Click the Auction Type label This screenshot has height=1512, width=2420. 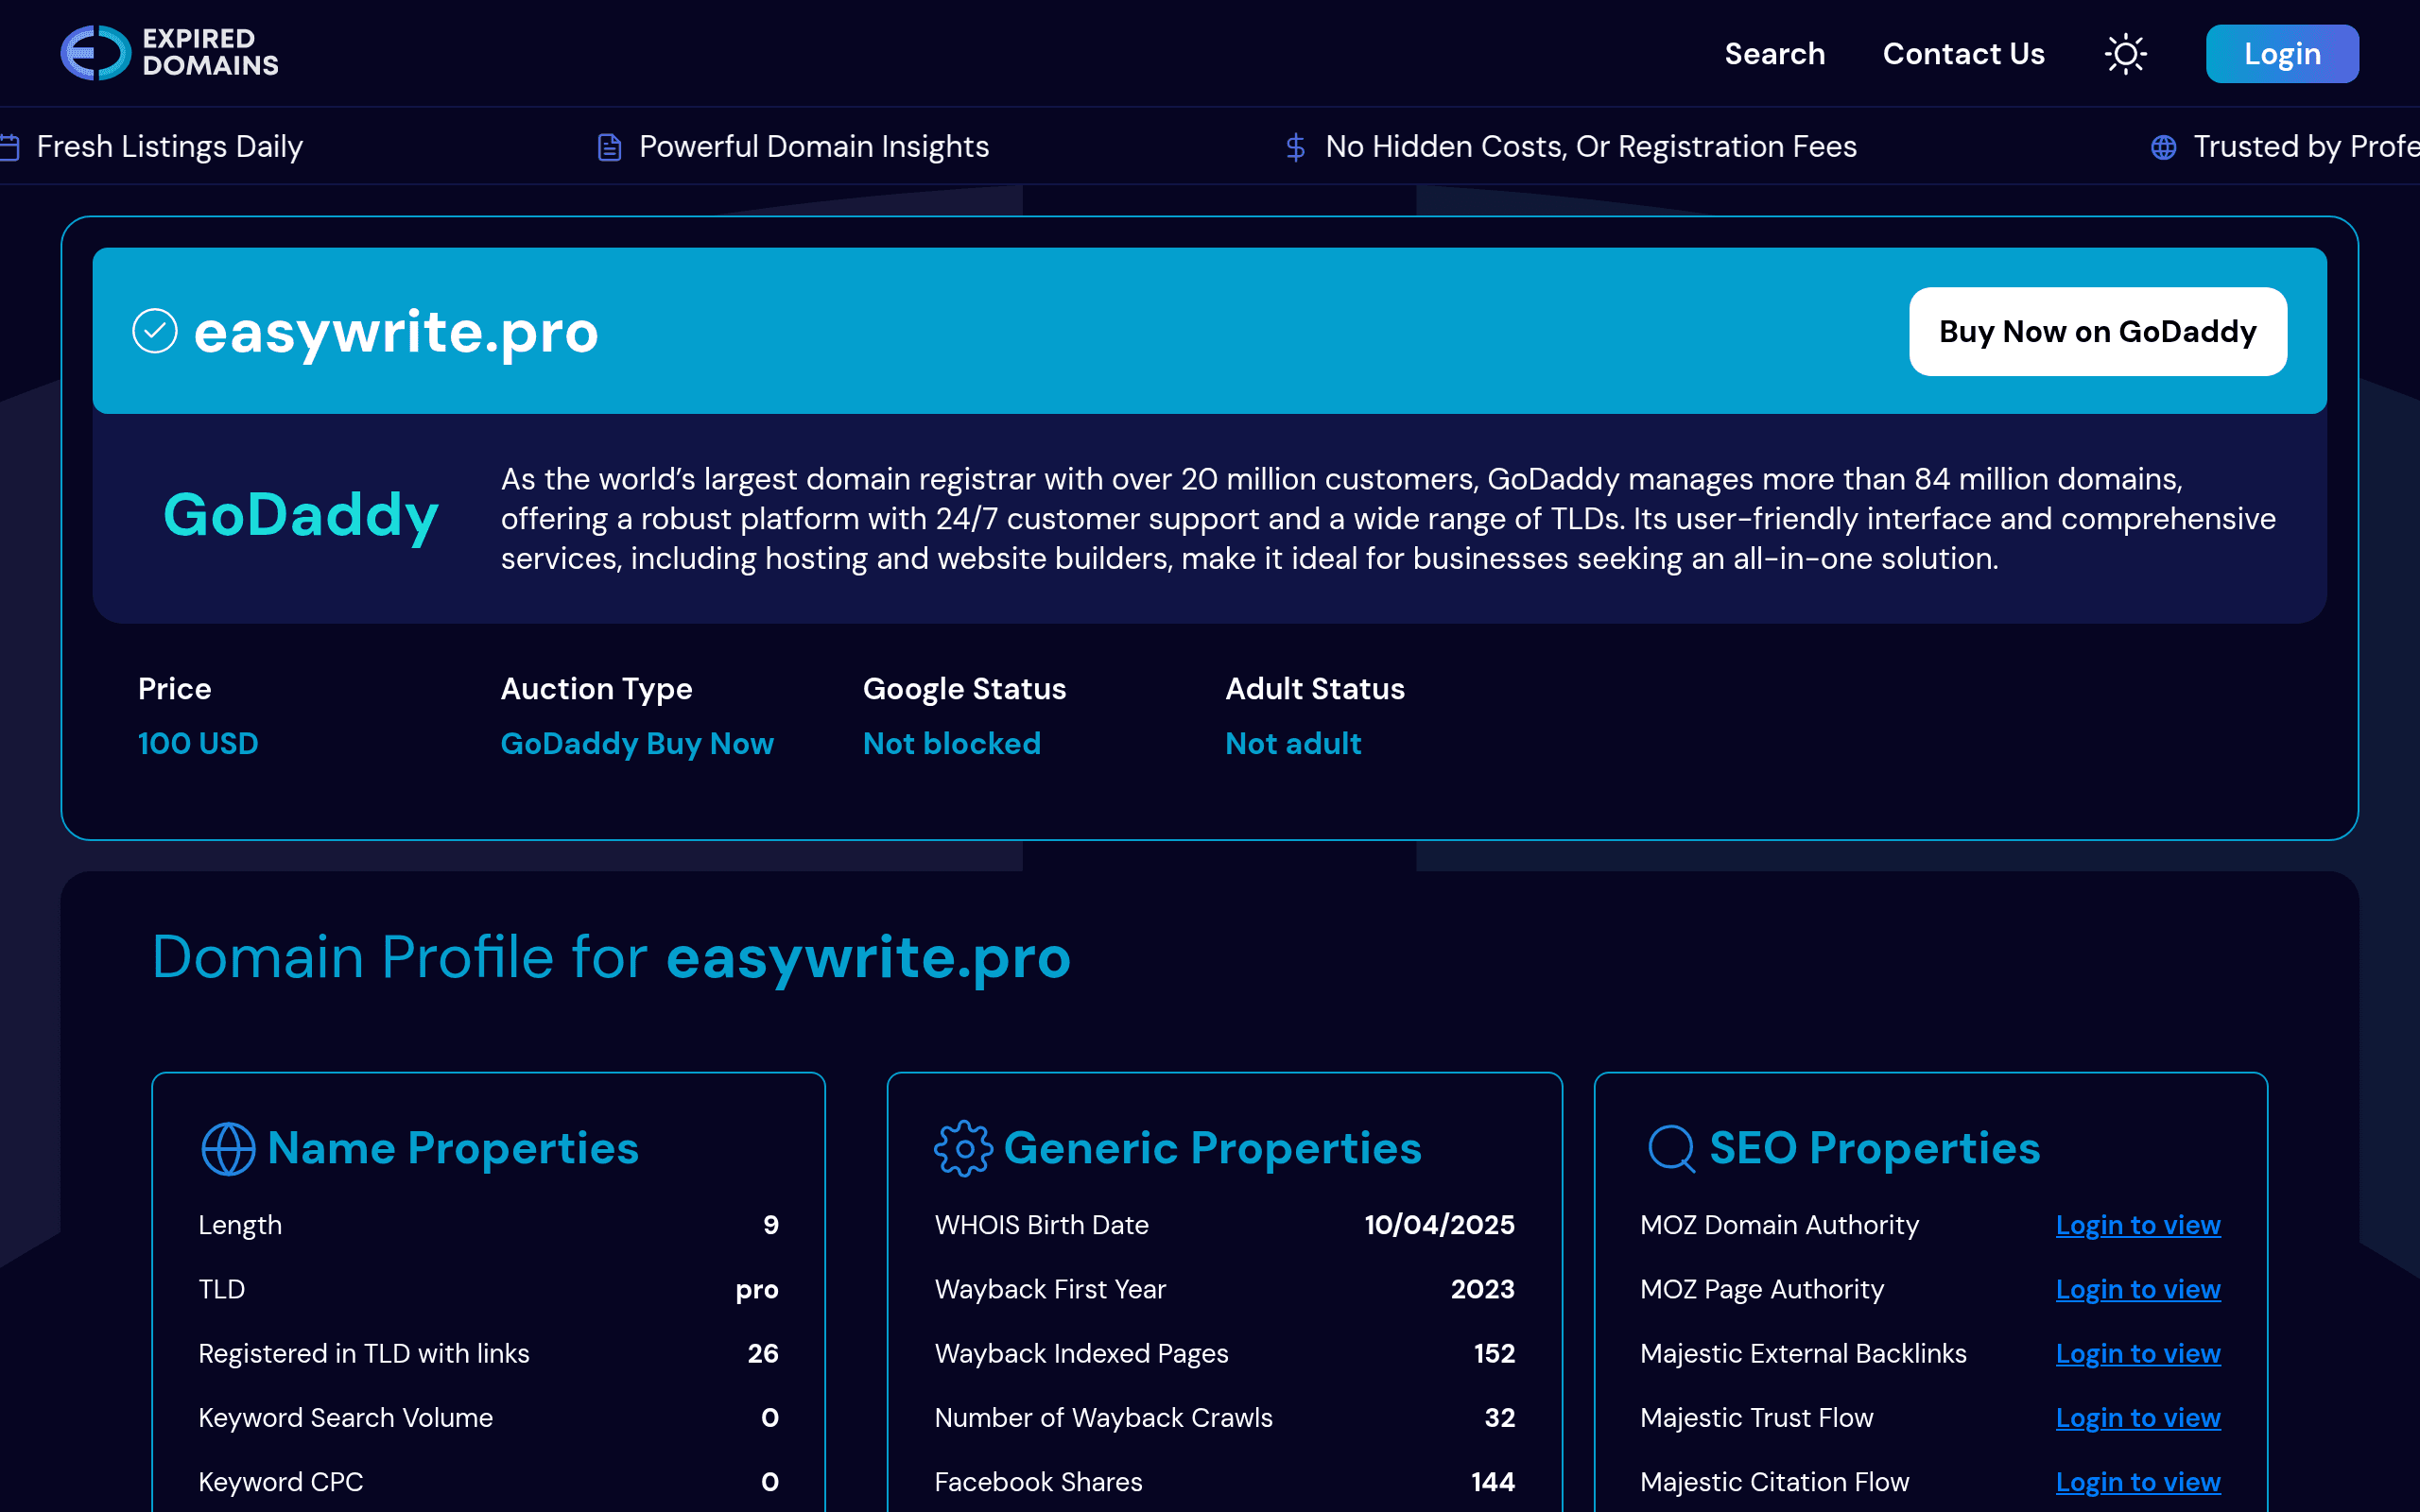[596, 689]
